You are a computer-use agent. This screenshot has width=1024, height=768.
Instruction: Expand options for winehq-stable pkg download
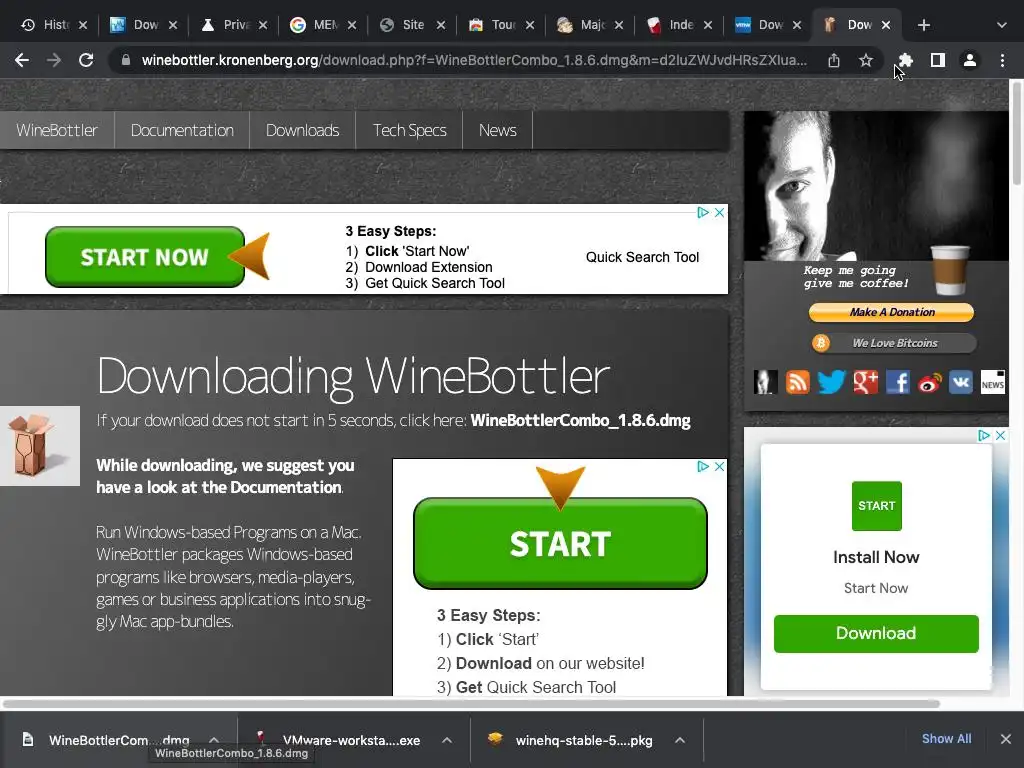click(x=680, y=740)
